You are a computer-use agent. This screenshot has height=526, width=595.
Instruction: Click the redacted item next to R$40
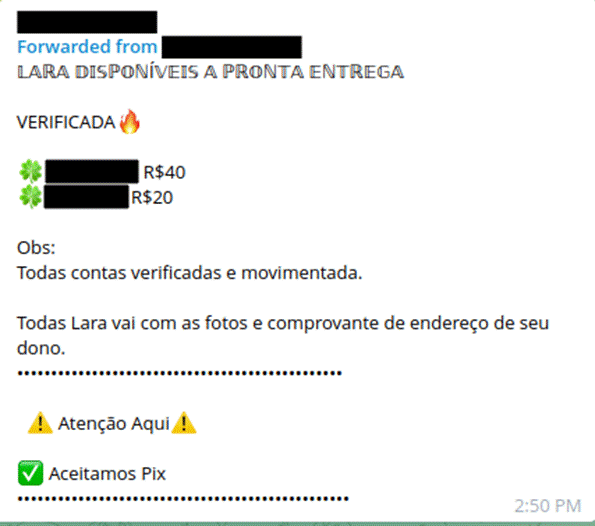pos(92,172)
